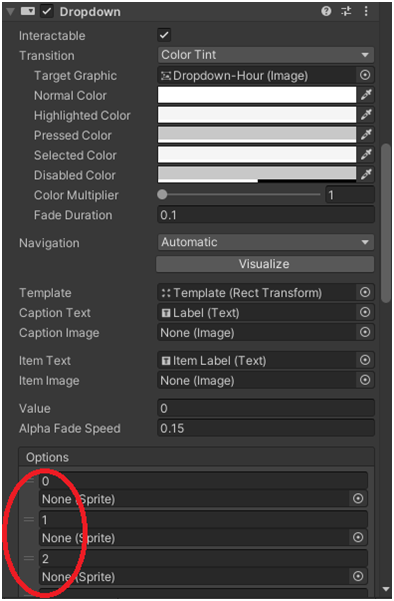
Task: Click the Navigation property label
Action: [49, 243]
